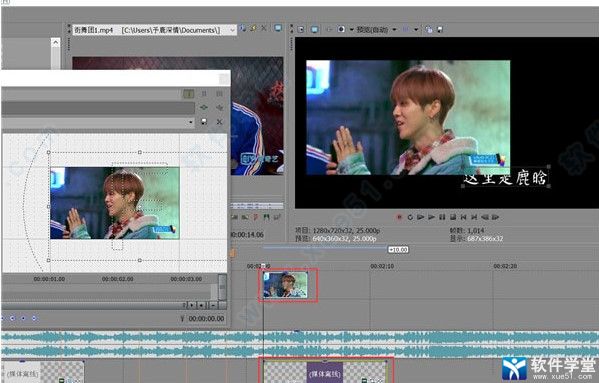599x383 pixels.
Task: Expand the overlays grid dropdown arrow
Action: (x=416, y=29)
